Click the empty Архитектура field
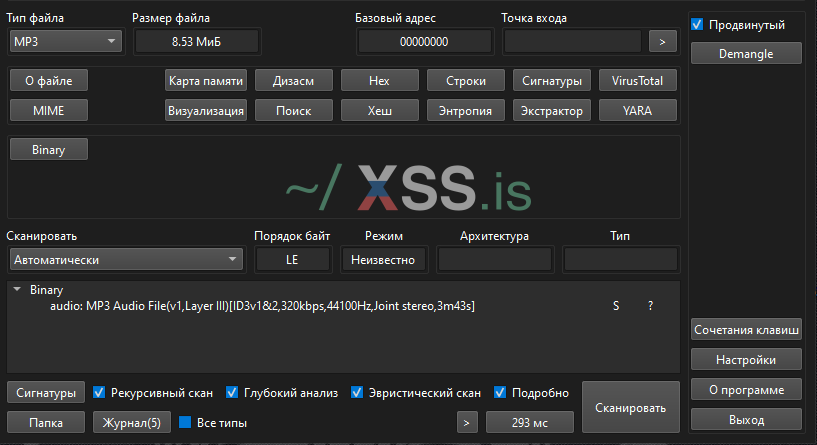The height and width of the screenshot is (445, 817). (x=495, y=259)
